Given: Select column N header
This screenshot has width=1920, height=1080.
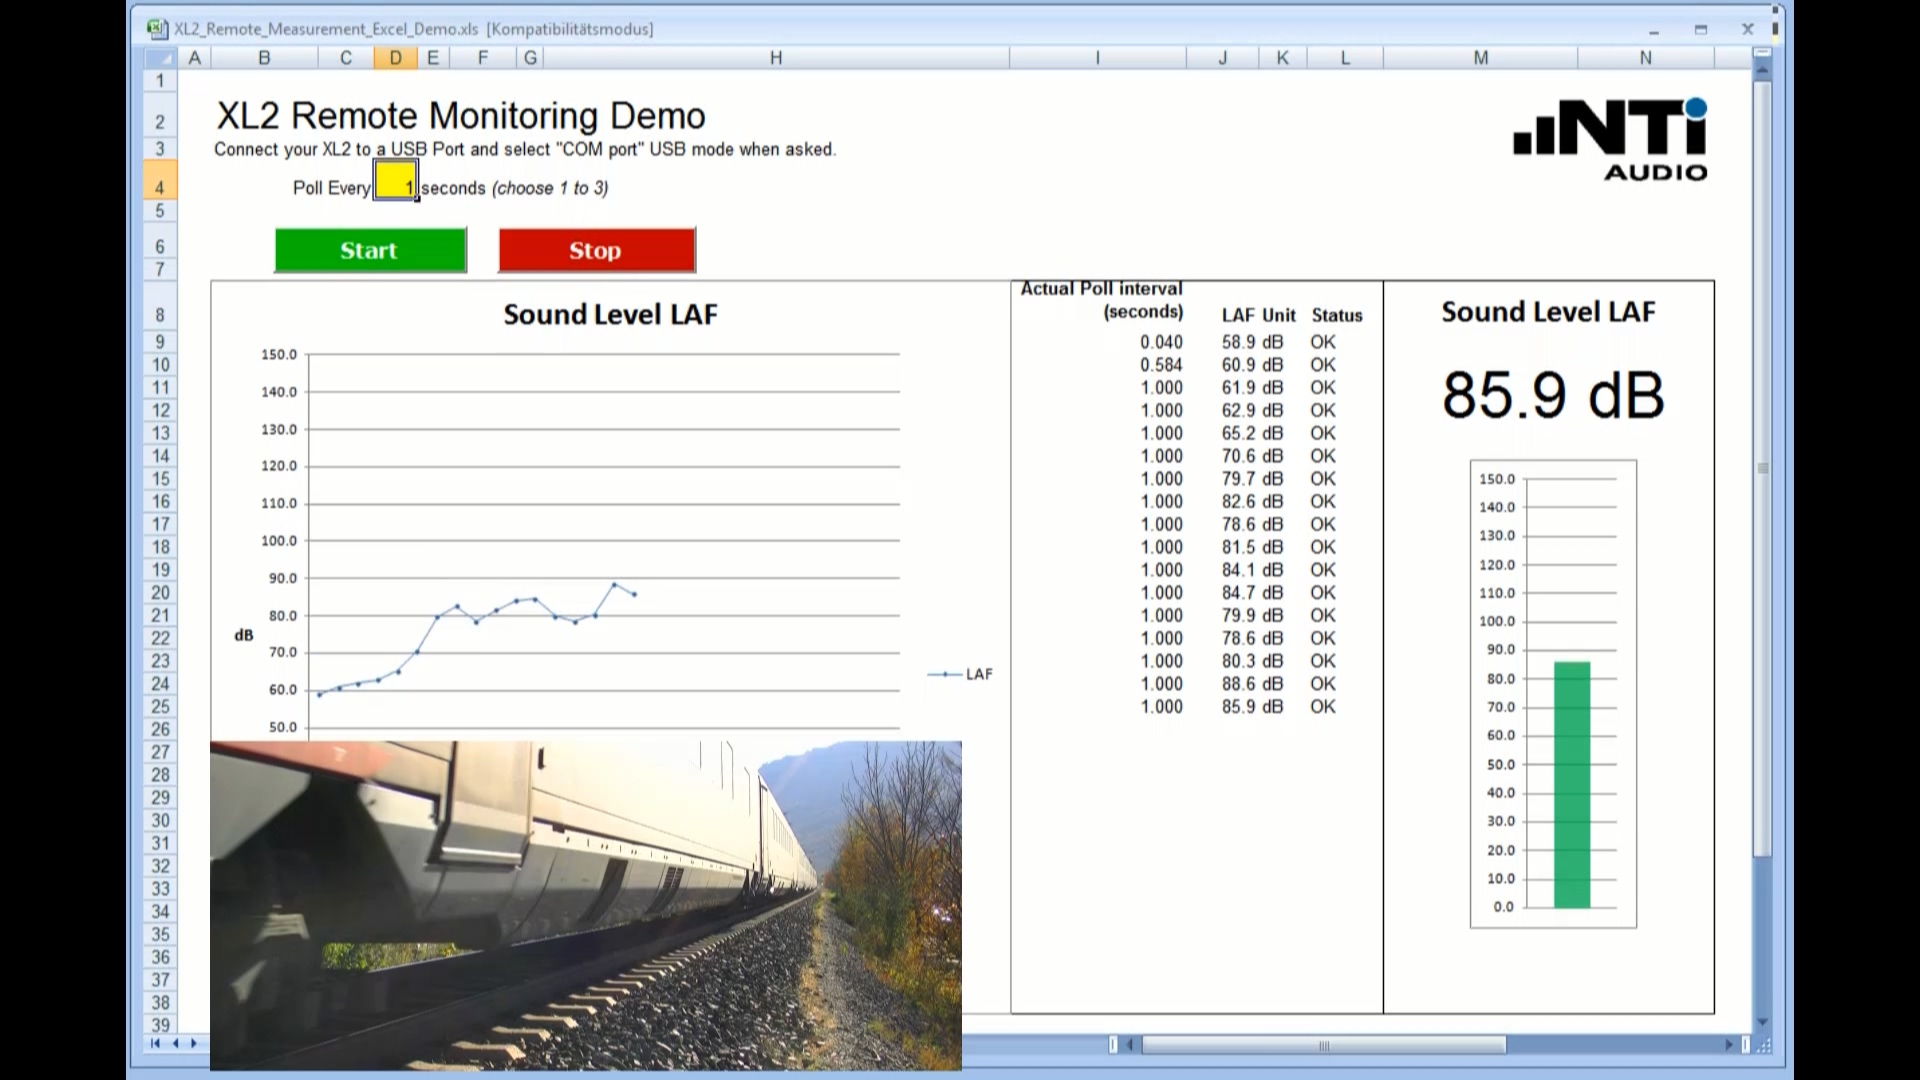Looking at the screenshot, I should tap(1646, 58).
